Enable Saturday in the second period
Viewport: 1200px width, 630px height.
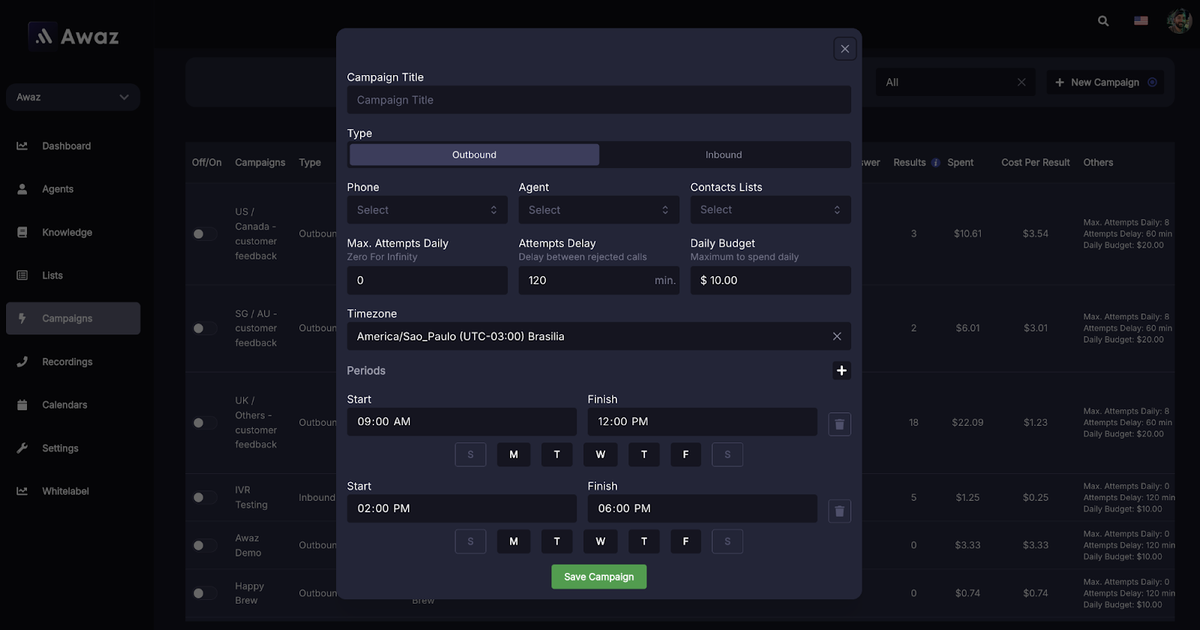coord(727,542)
